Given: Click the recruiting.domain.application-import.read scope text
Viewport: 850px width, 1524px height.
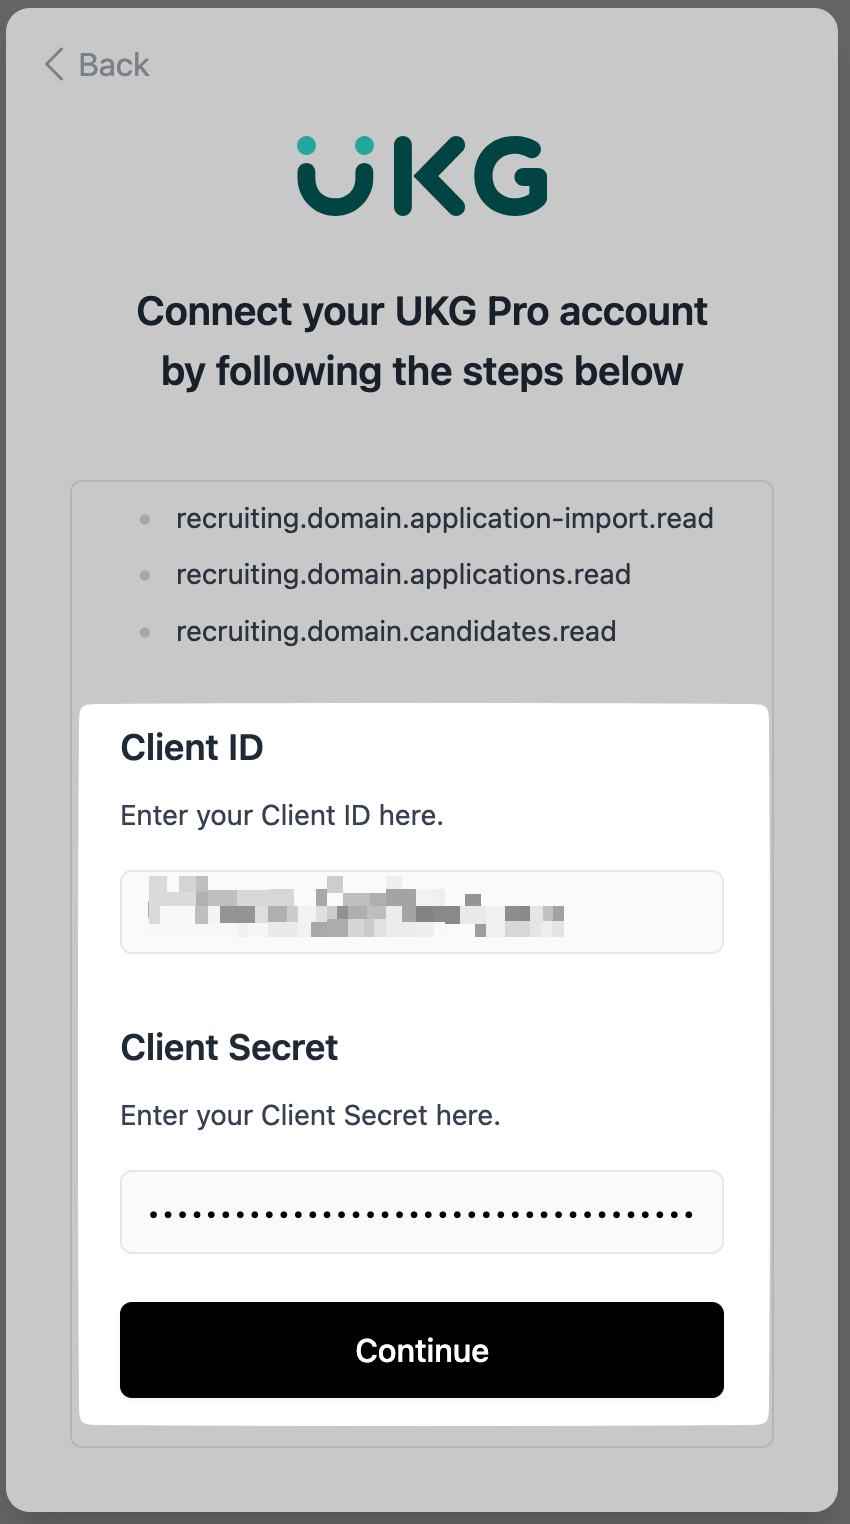Looking at the screenshot, I should (x=445, y=518).
